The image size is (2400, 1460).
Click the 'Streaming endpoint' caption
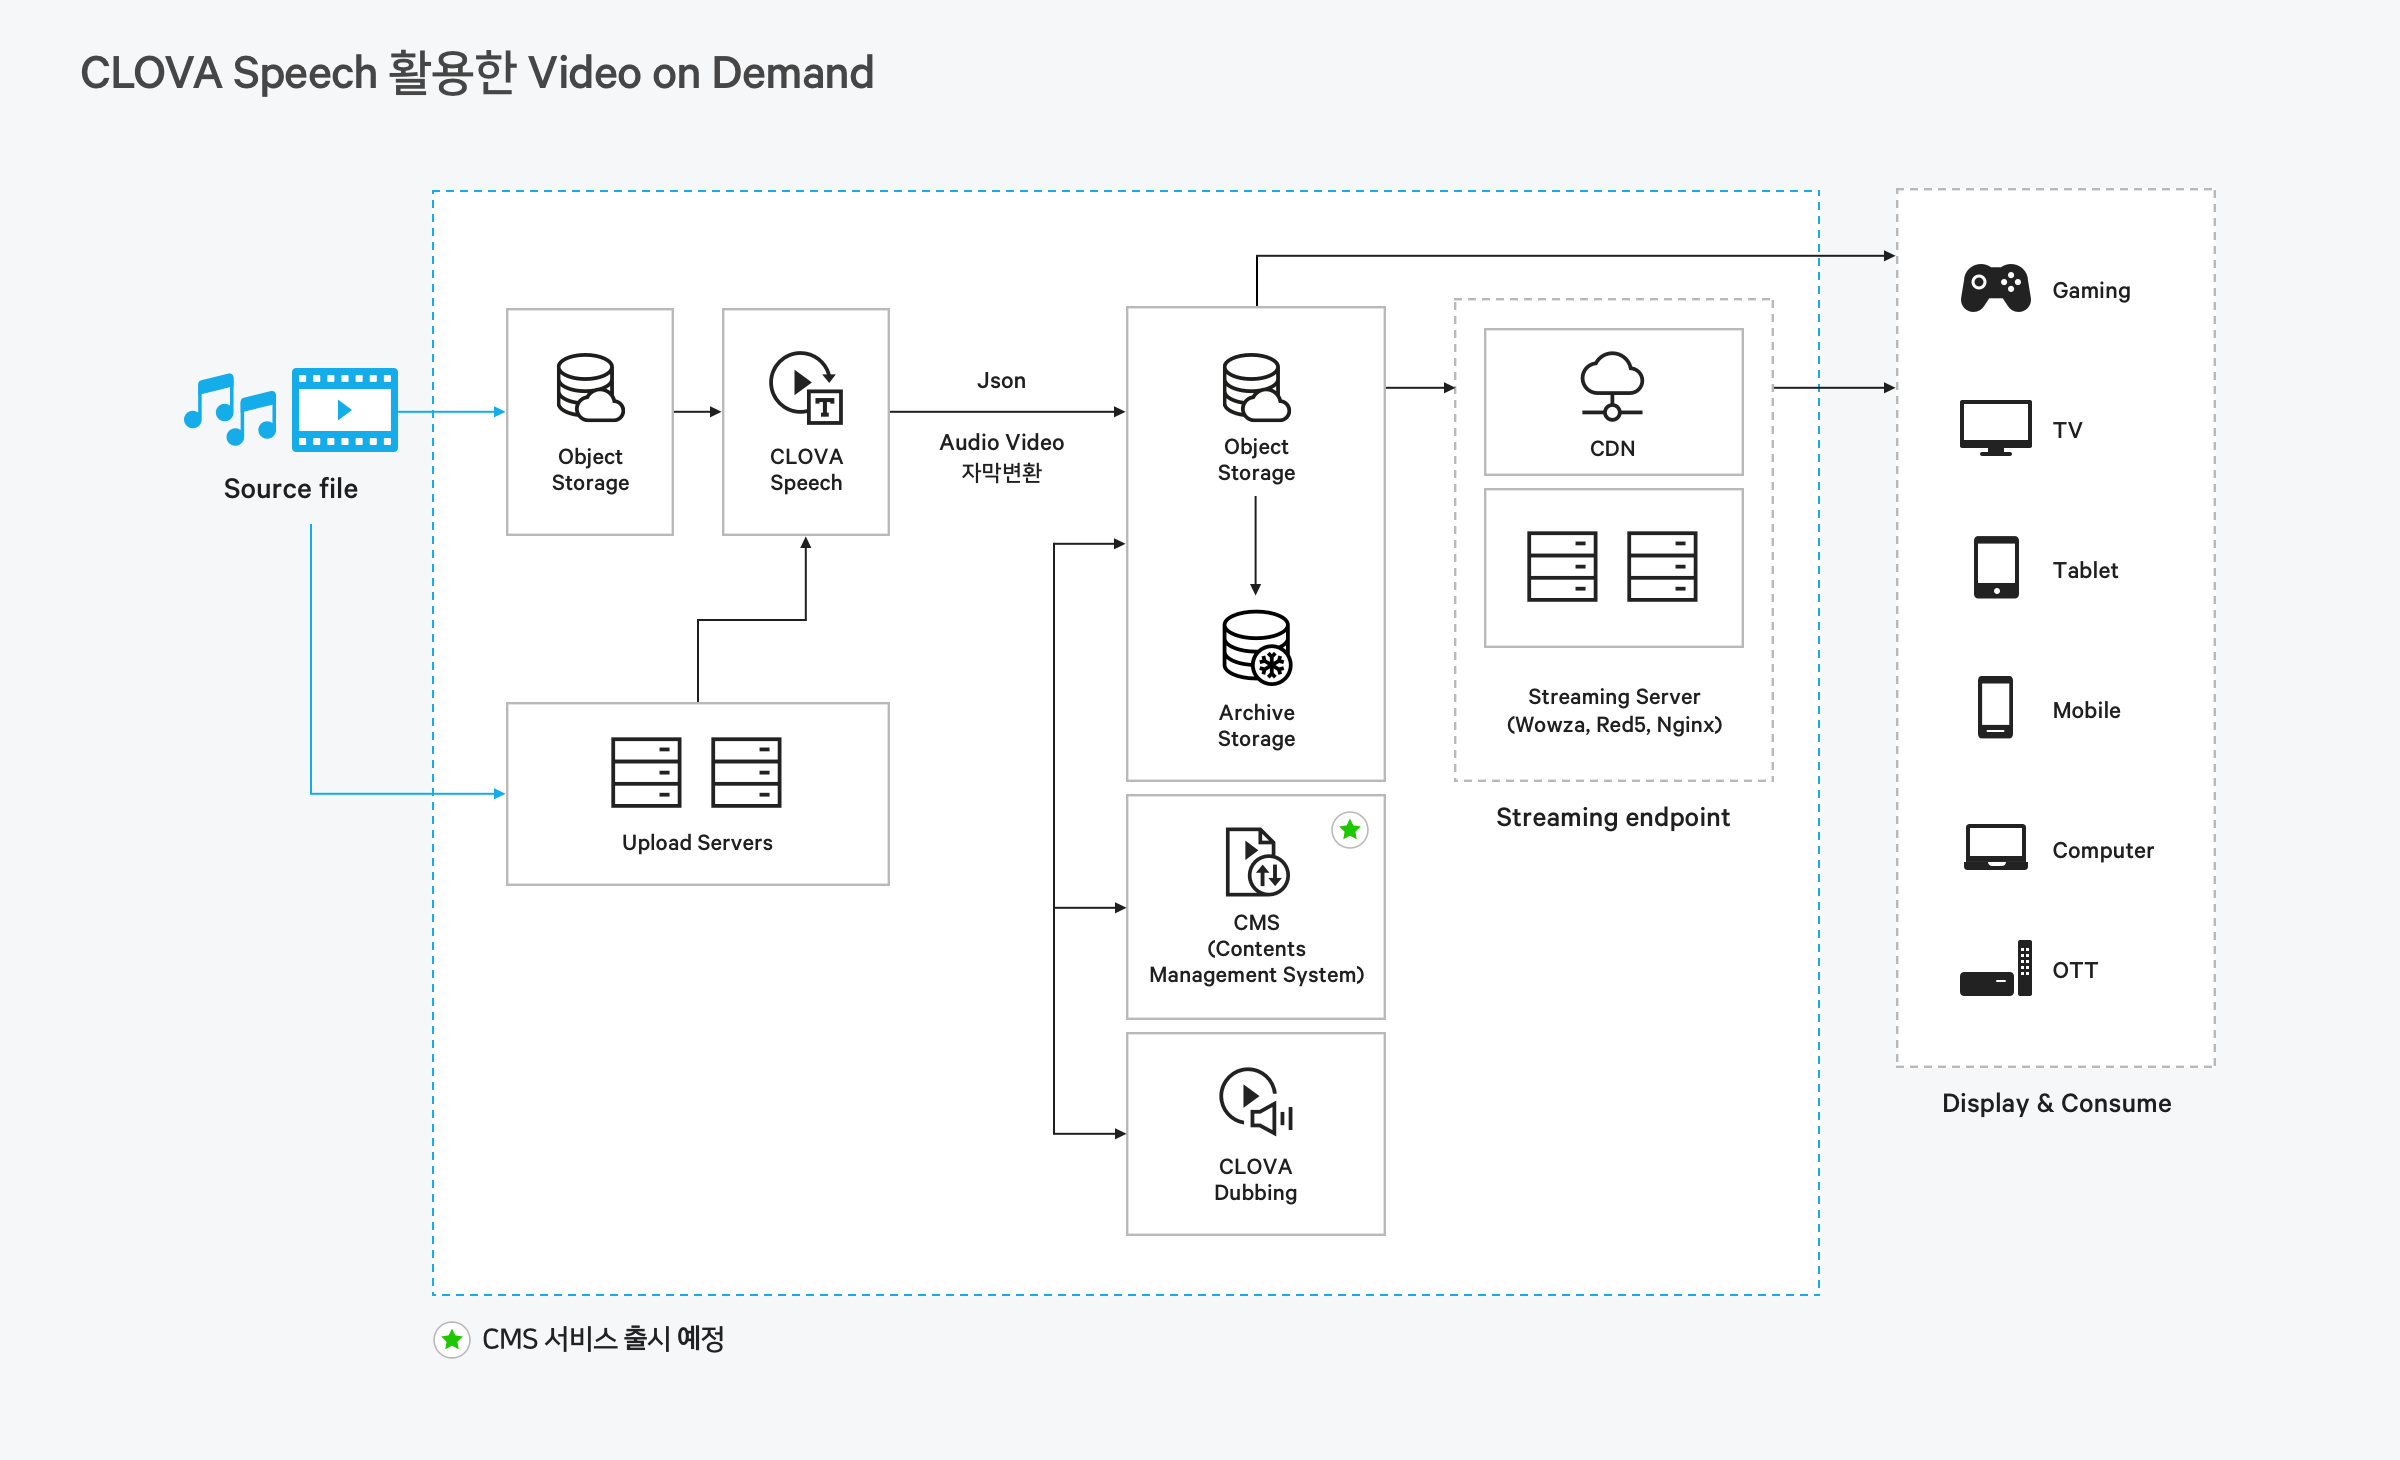(x=1613, y=818)
